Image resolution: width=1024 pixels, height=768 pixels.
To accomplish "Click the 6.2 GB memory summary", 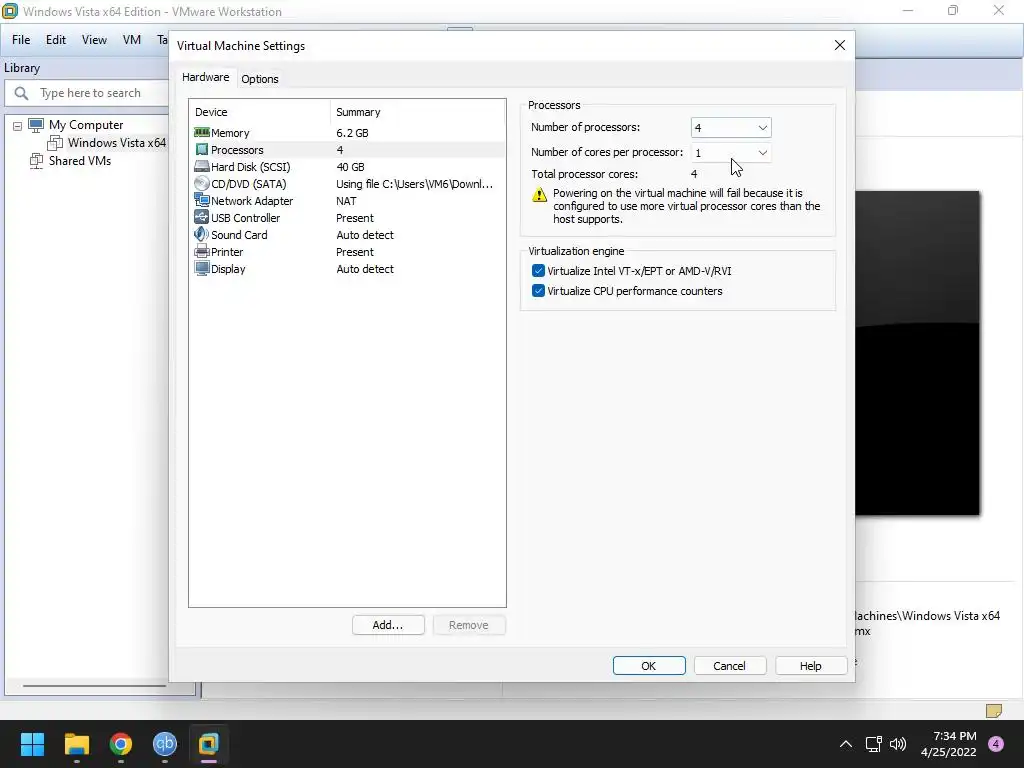I will coord(352,133).
